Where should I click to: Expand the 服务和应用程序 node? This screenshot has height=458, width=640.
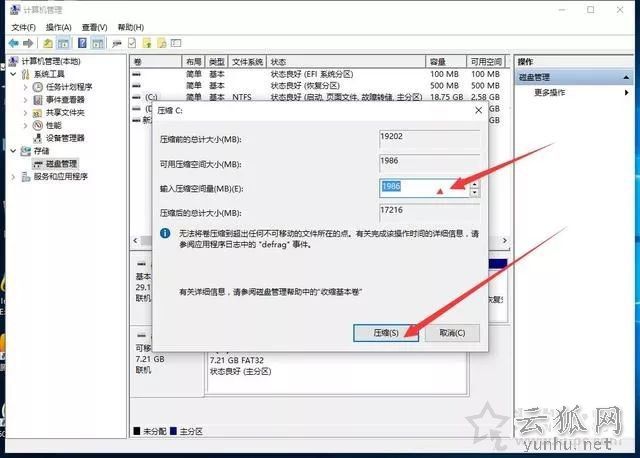13,177
